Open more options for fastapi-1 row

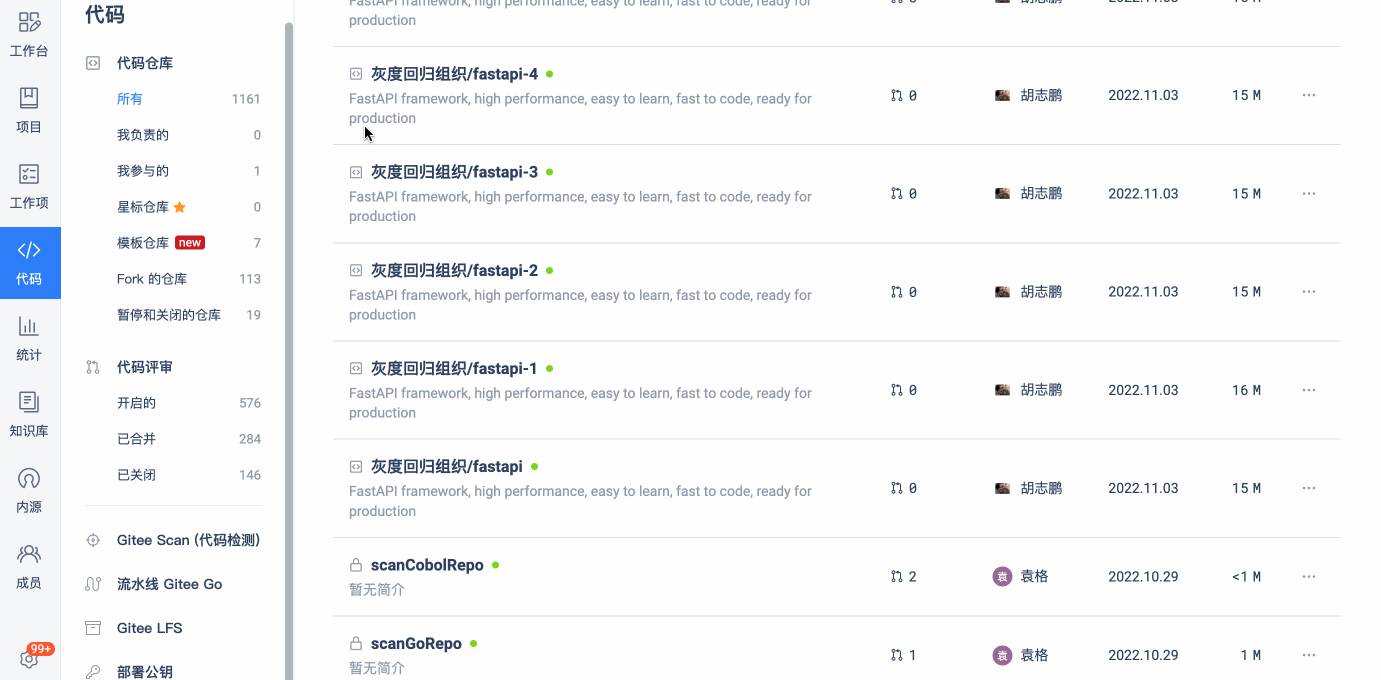point(1309,390)
